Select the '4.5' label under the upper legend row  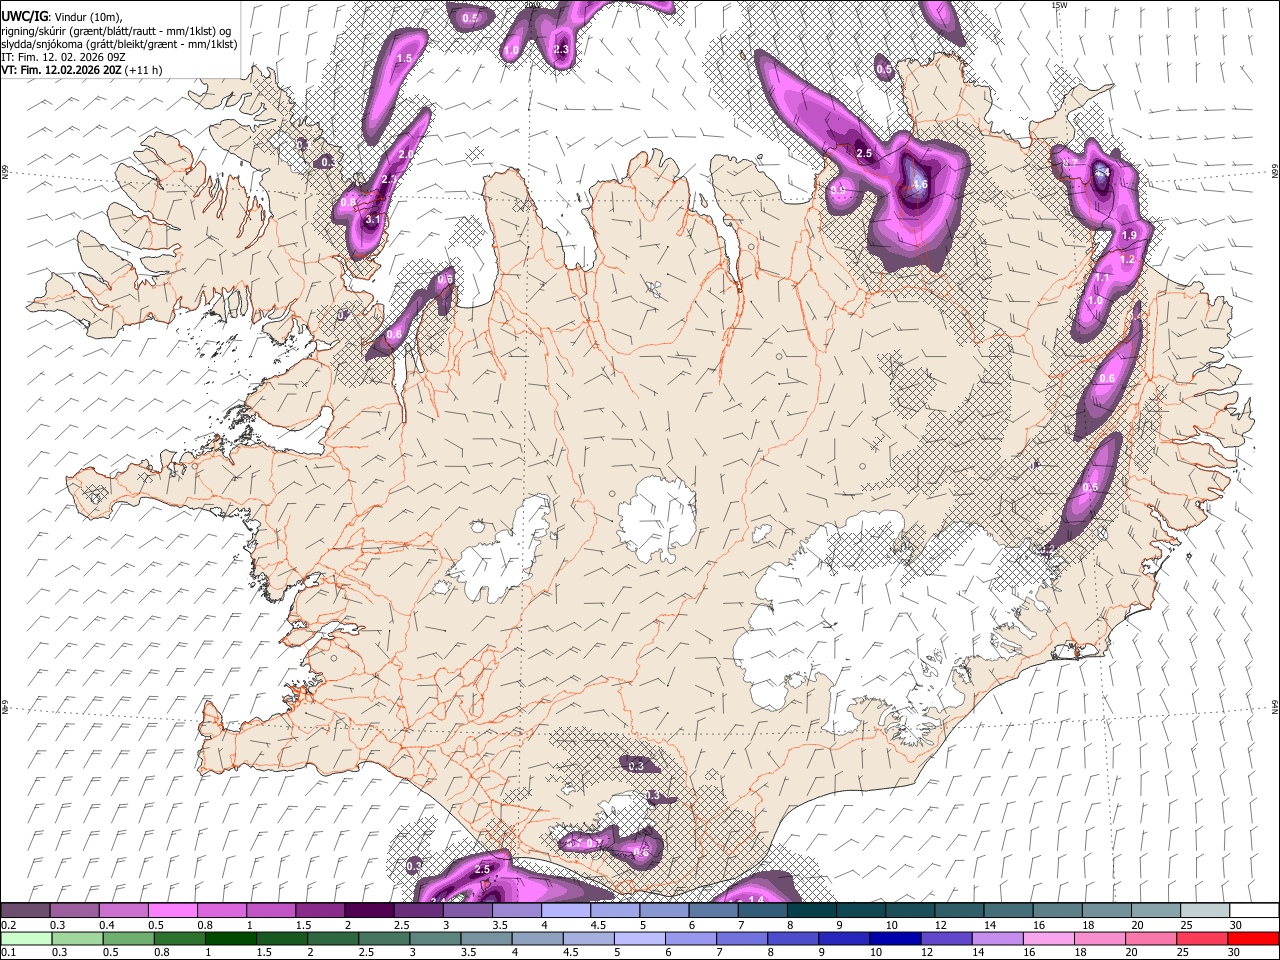(598, 925)
